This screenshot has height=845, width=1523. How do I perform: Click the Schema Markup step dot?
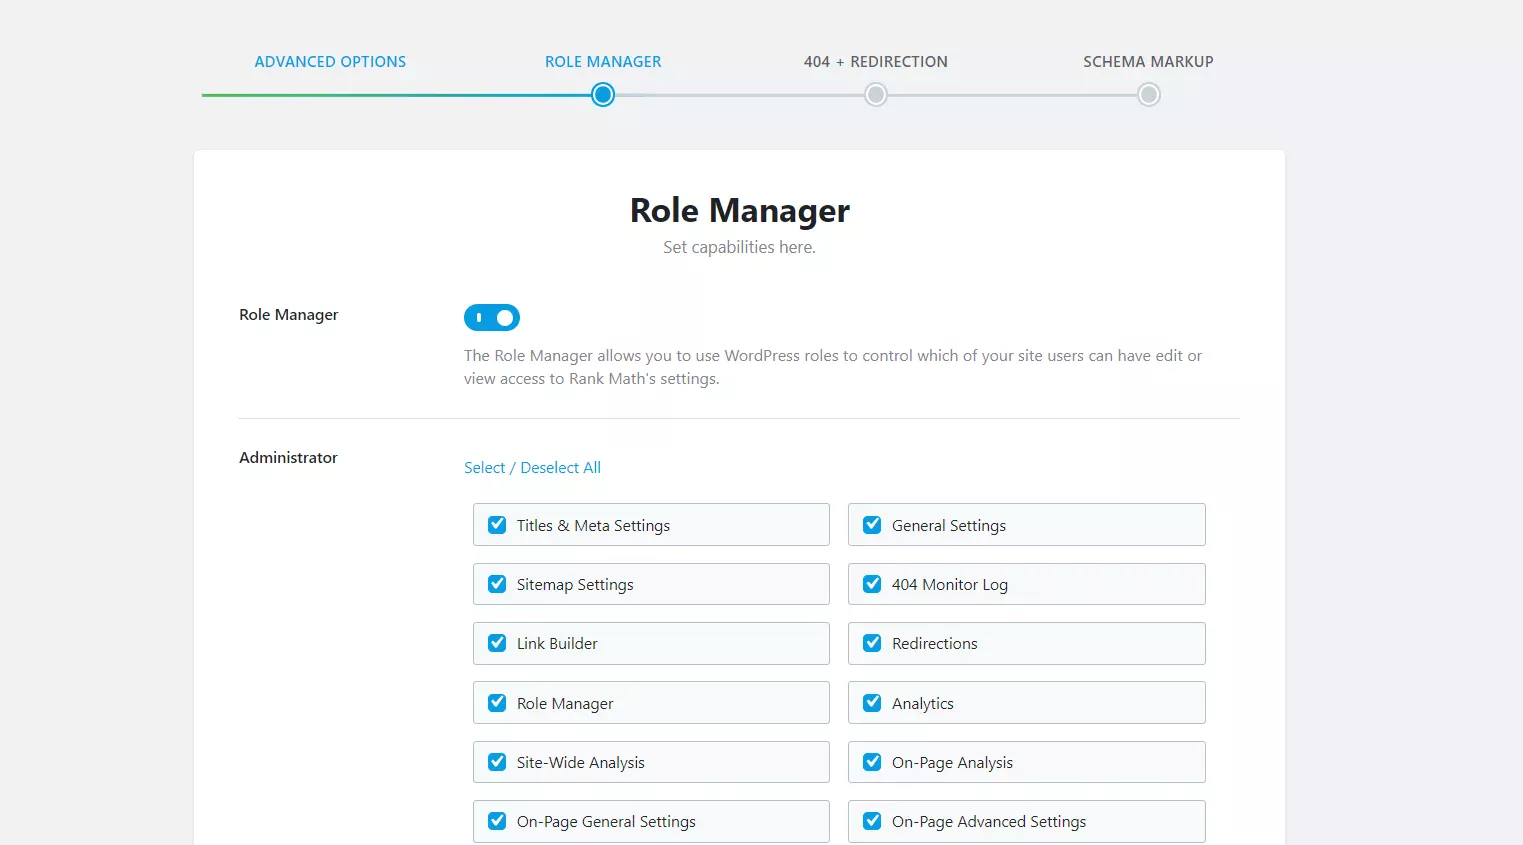click(x=1149, y=95)
